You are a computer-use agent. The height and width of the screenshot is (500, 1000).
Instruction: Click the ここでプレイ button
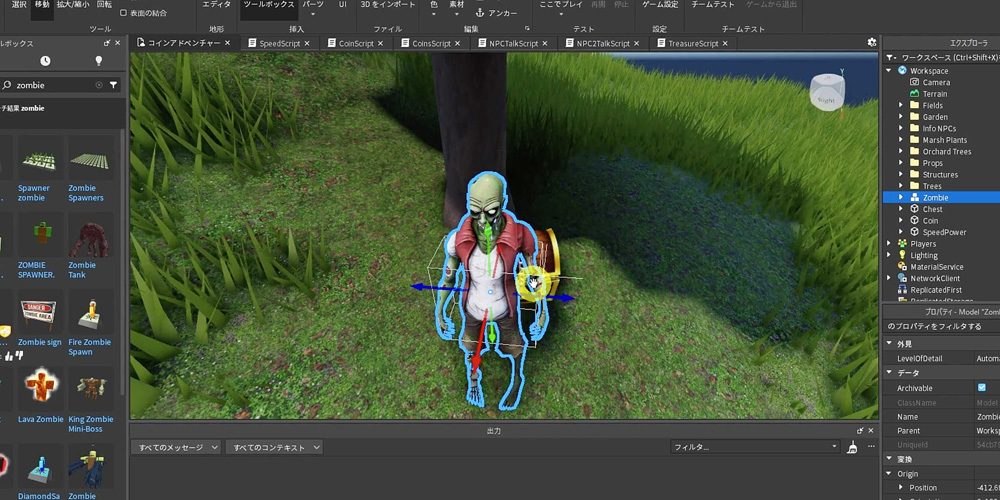pyautogui.click(x=561, y=5)
